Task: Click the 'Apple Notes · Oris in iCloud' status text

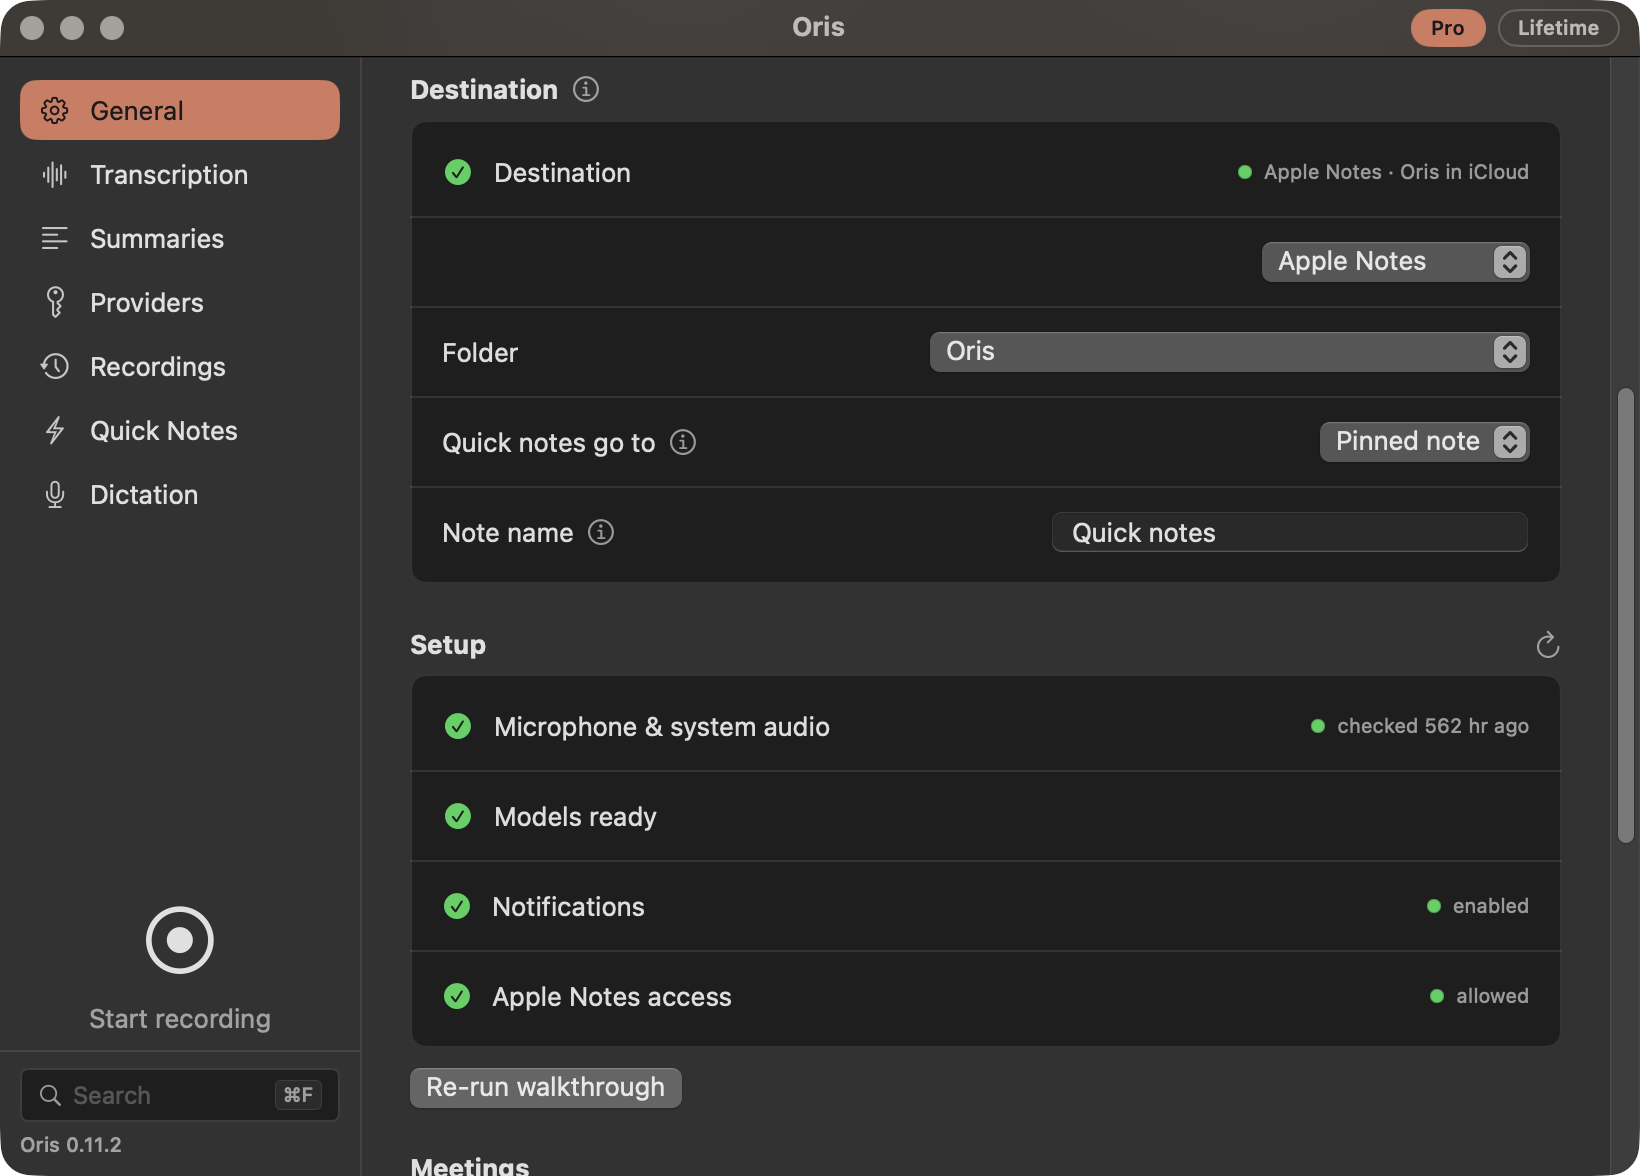Action: 1396,172
